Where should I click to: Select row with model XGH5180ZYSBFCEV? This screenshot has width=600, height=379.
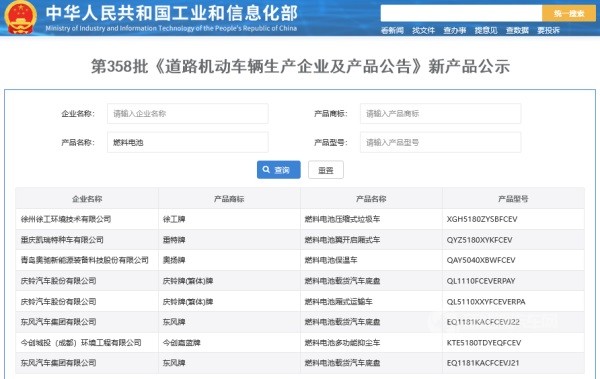pyautogui.click(x=300, y=219)
